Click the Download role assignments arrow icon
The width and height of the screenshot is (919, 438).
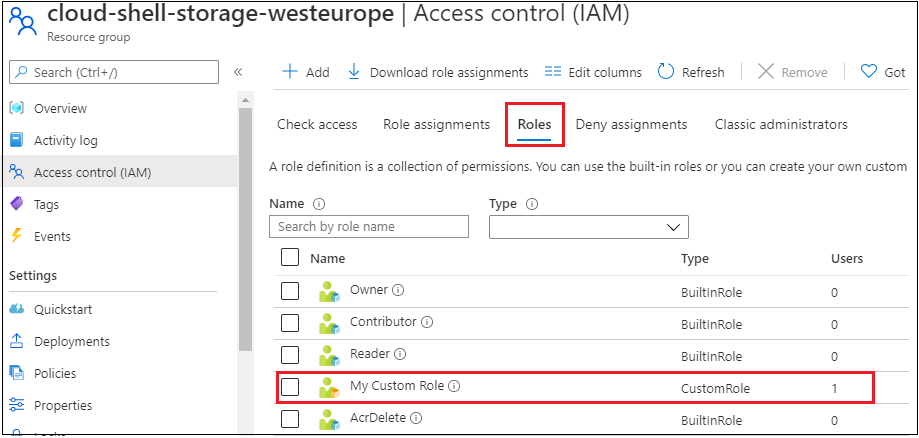click(353, 72)
